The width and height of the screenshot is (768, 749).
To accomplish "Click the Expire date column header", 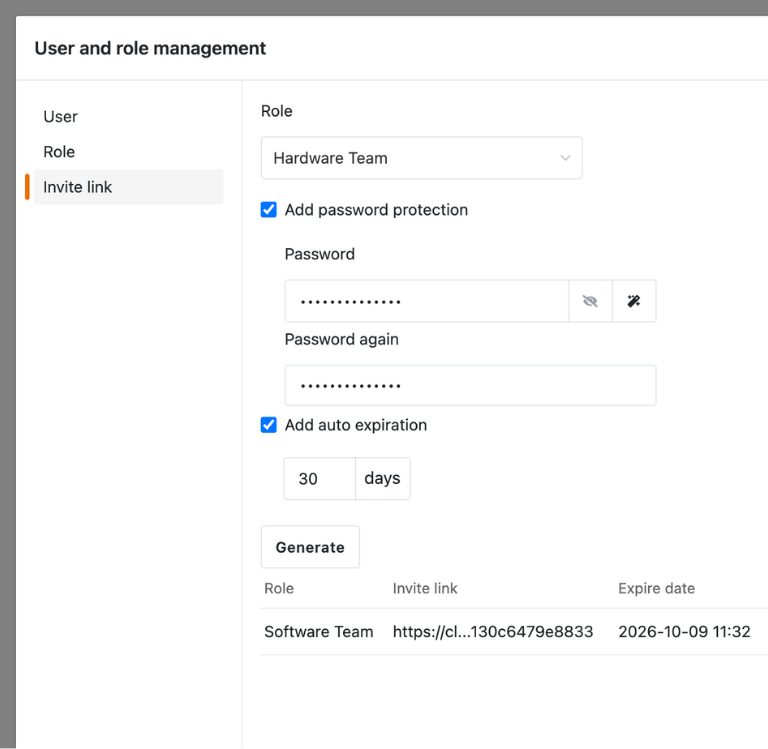I will point(656,588).
